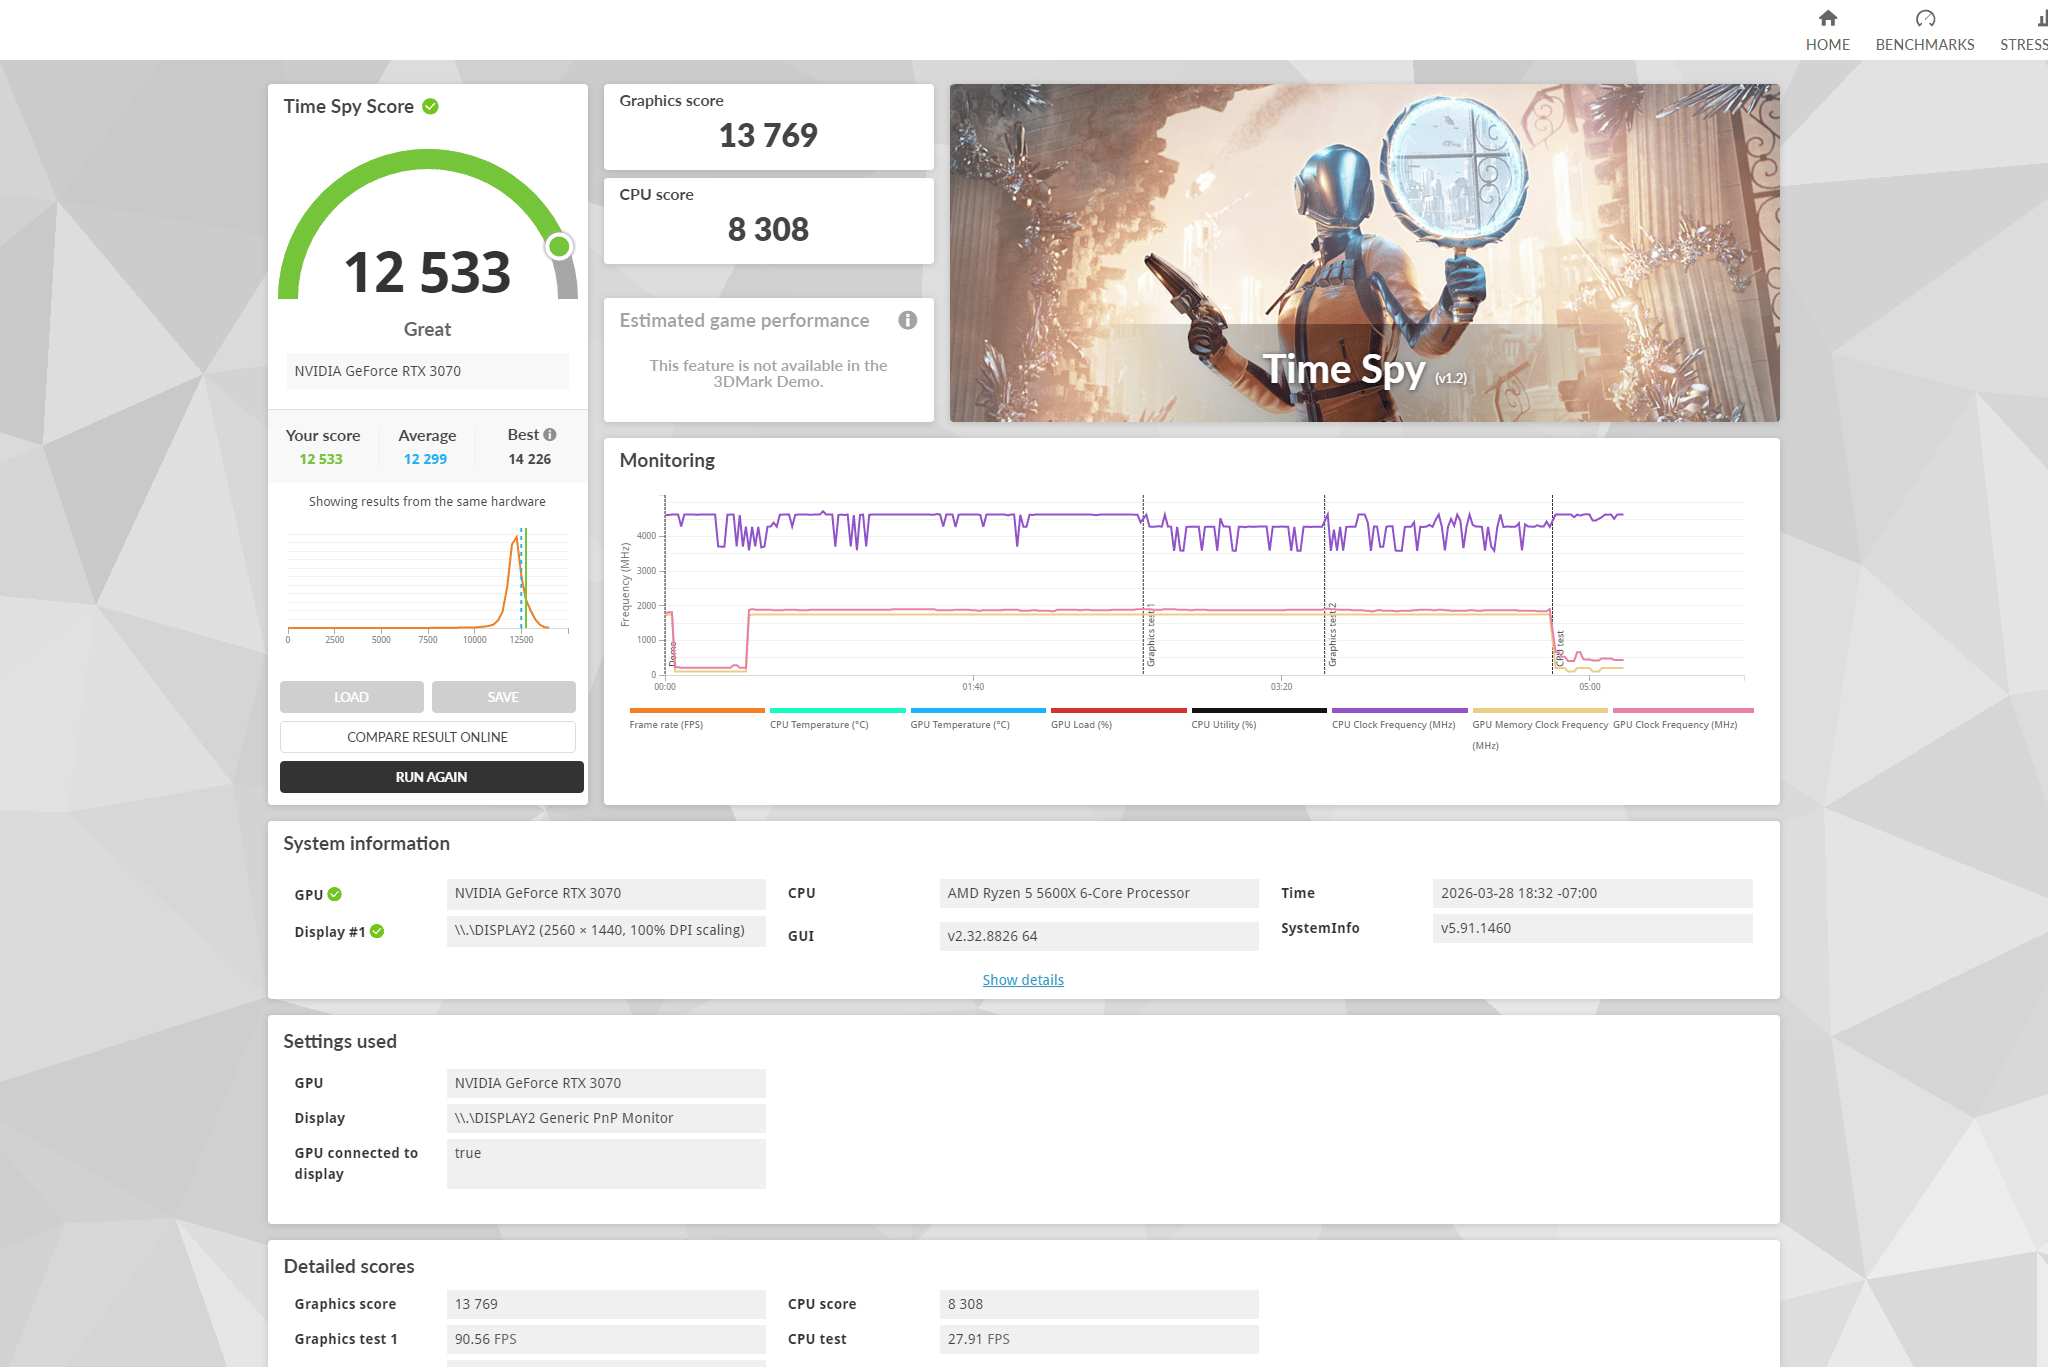Screen dimensions: 2048x1367
Task: Open the Show details link
Action: (1023, 980)
